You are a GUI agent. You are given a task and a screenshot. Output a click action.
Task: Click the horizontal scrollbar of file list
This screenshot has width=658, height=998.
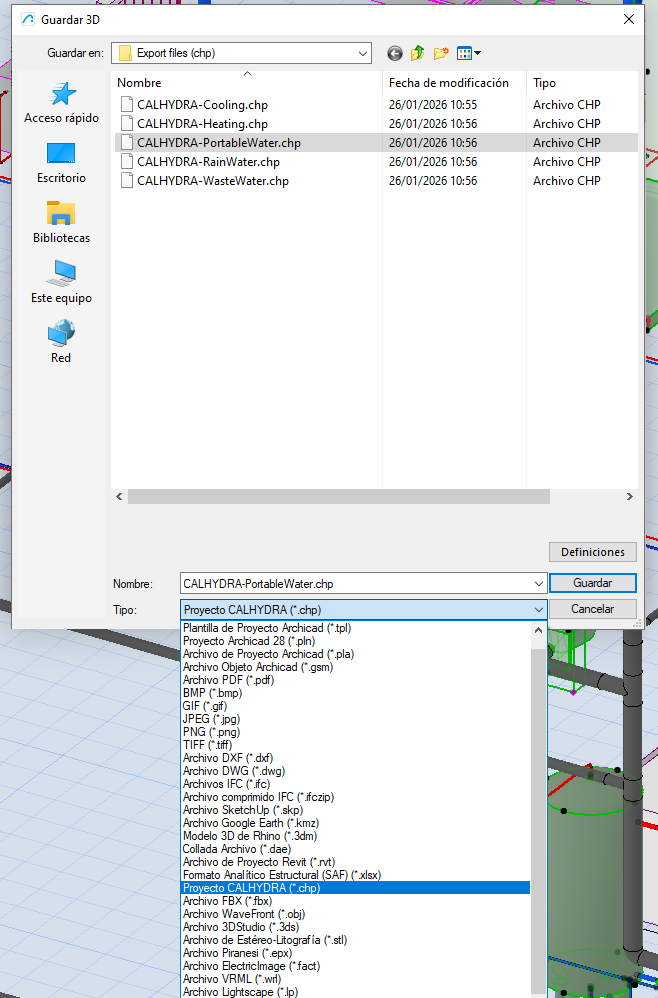tap(339, 496)
